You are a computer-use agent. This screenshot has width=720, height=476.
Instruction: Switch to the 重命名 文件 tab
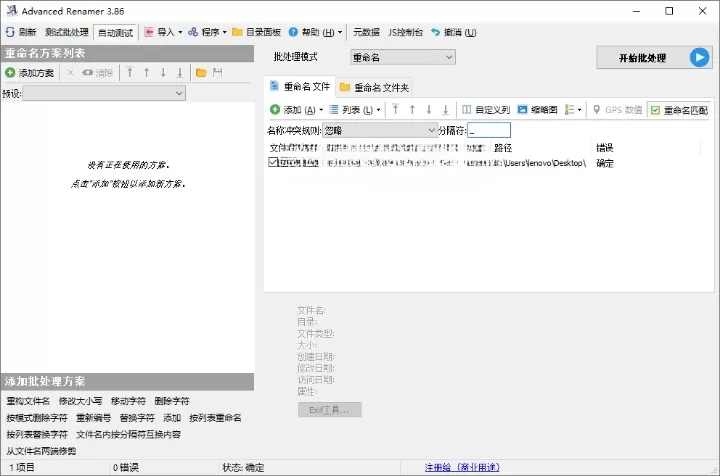(x=300, y=86)
